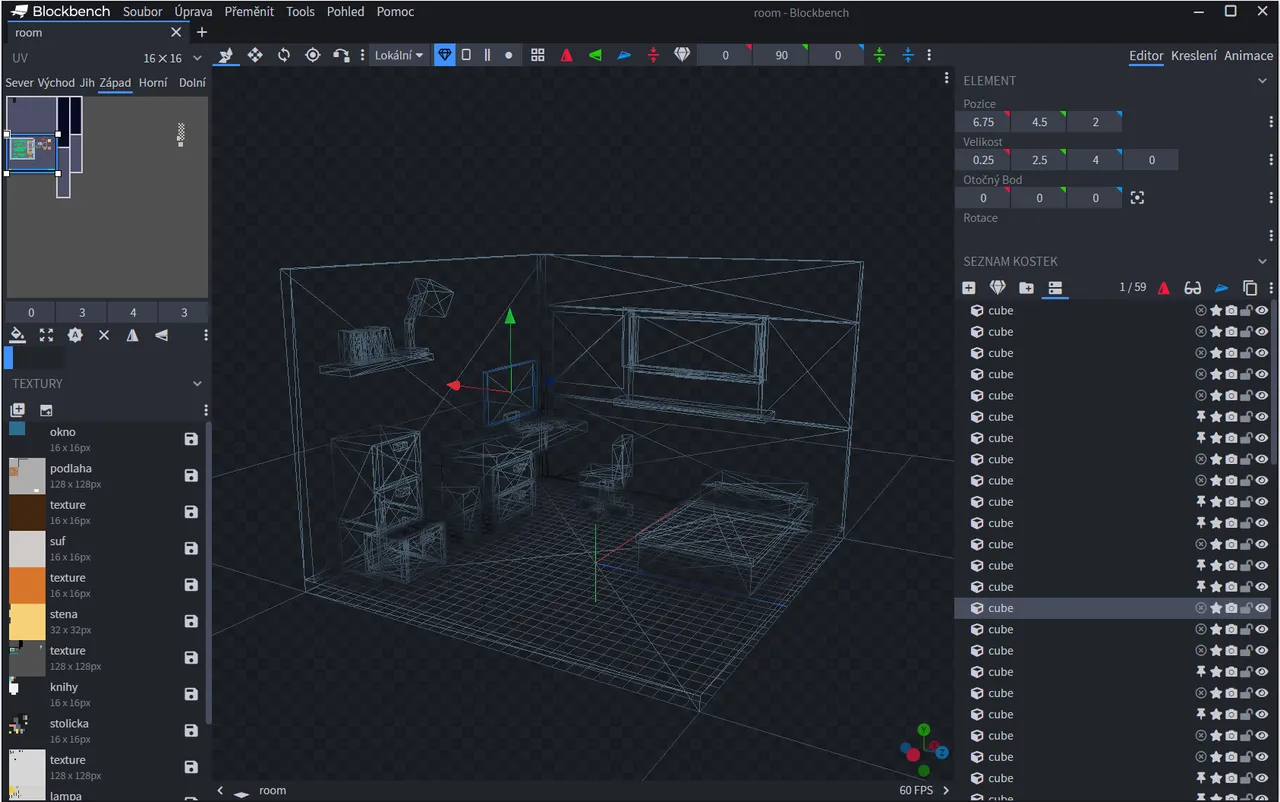This screenshot has width=1280, height=802.
Task: Click the four-square grid icon in toolbar
Action: 538,55
